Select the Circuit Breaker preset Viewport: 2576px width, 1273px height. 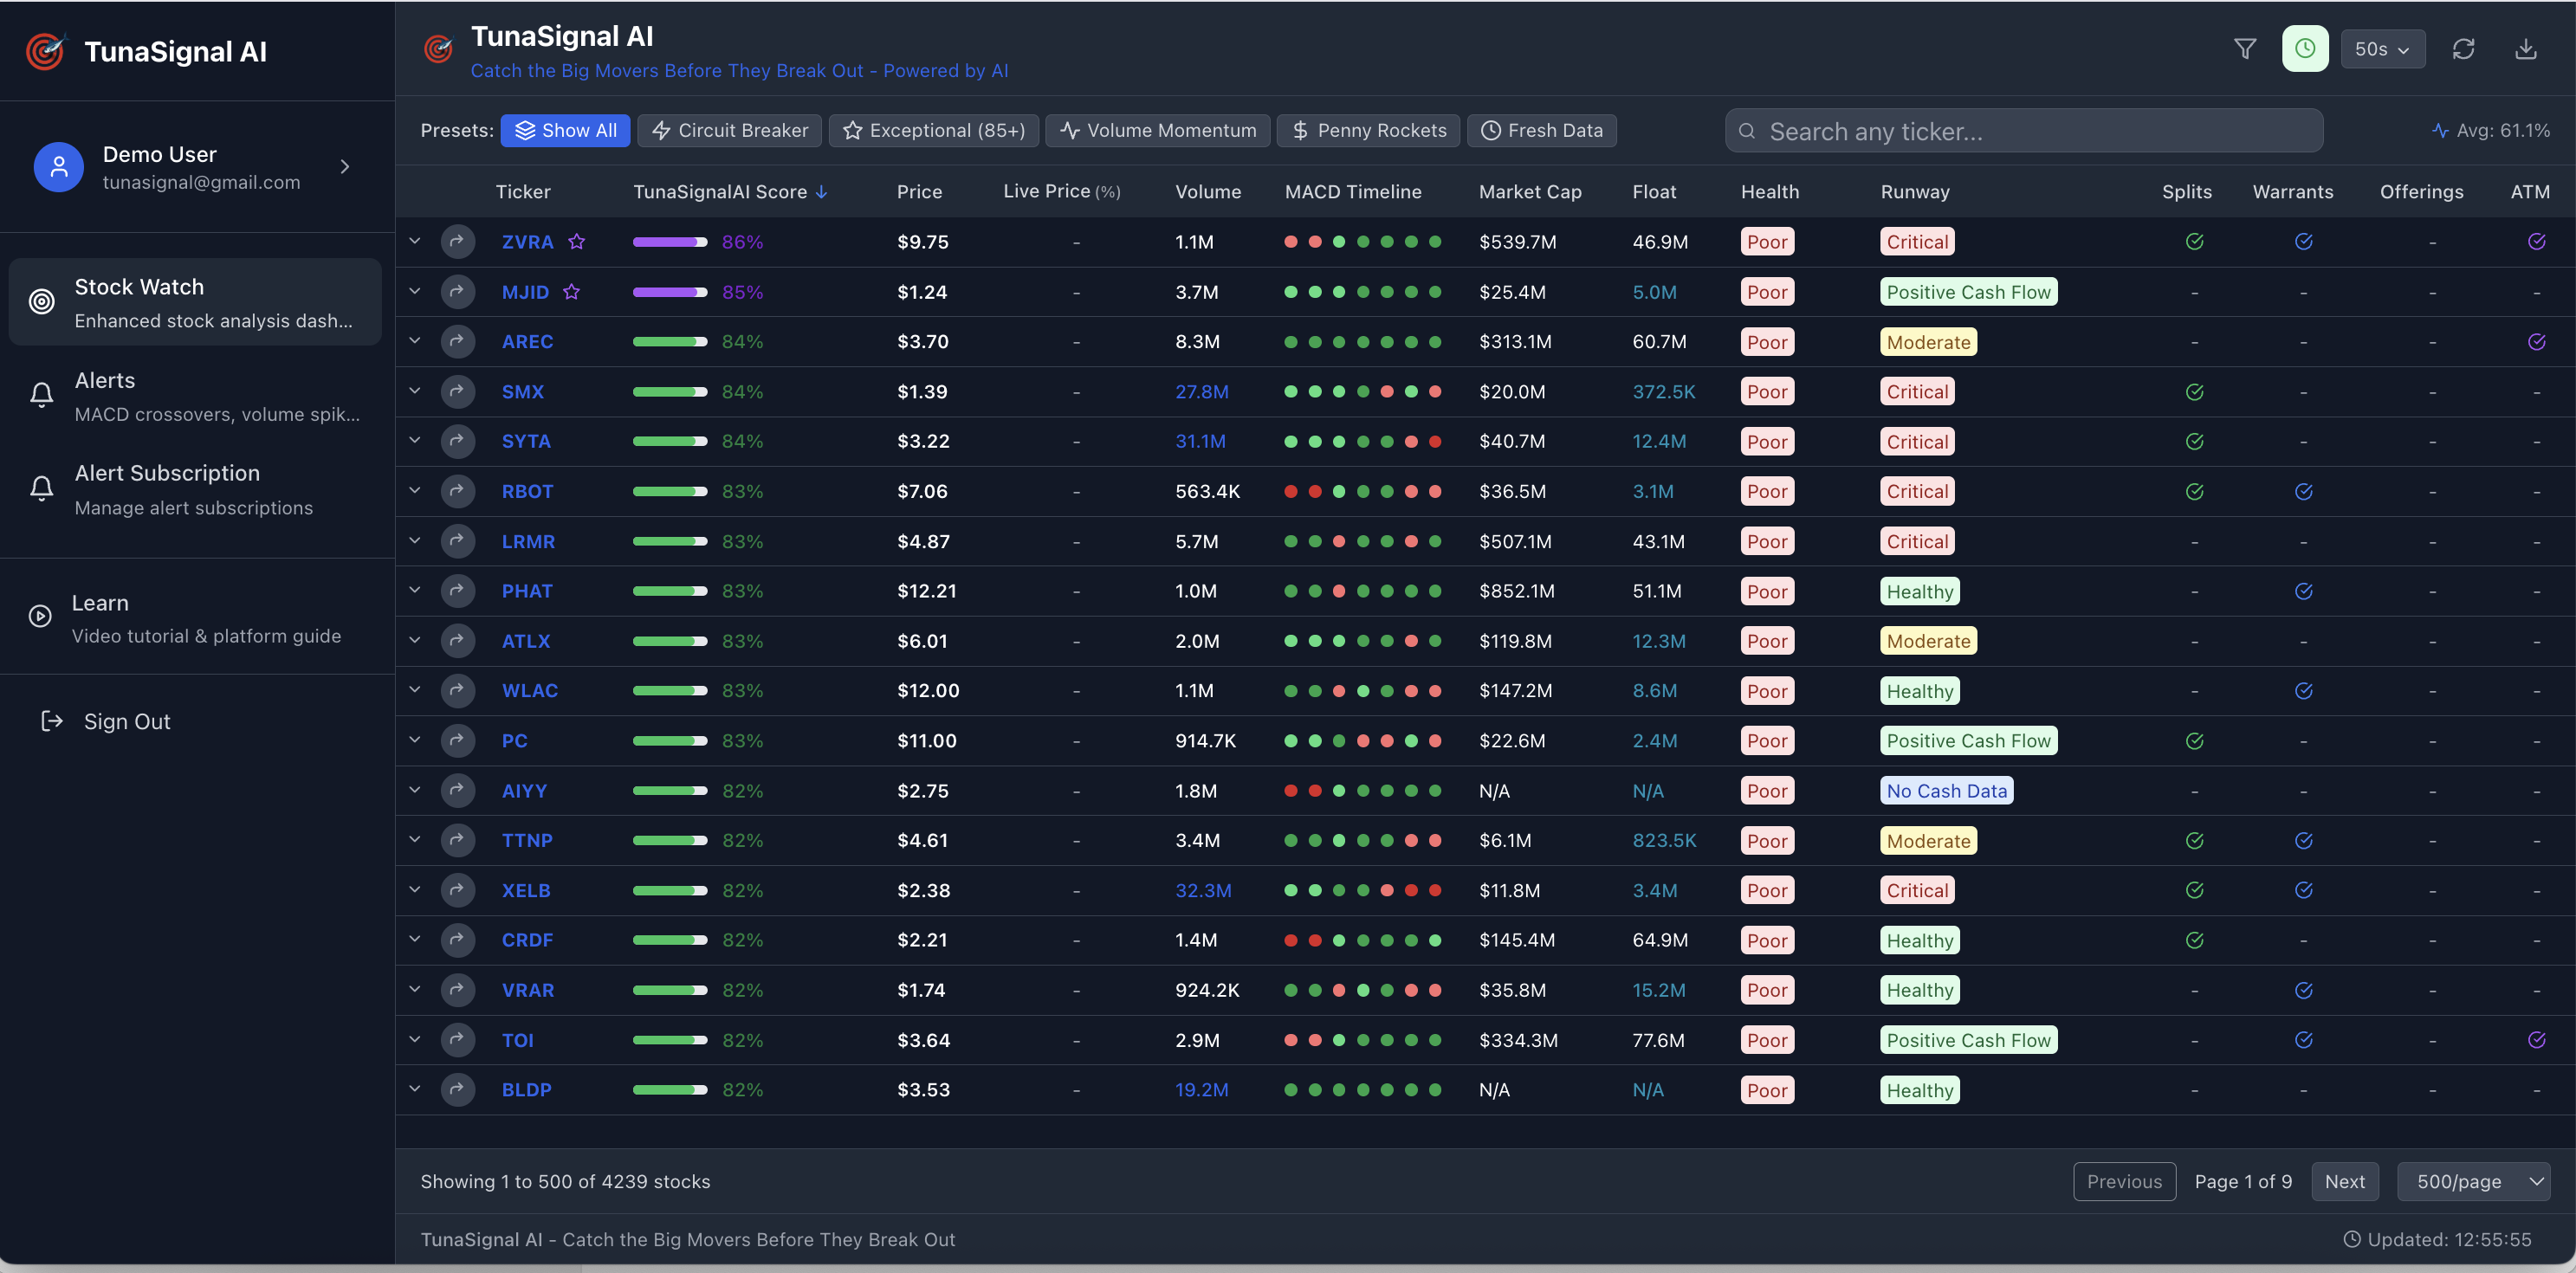pos(729,130)
